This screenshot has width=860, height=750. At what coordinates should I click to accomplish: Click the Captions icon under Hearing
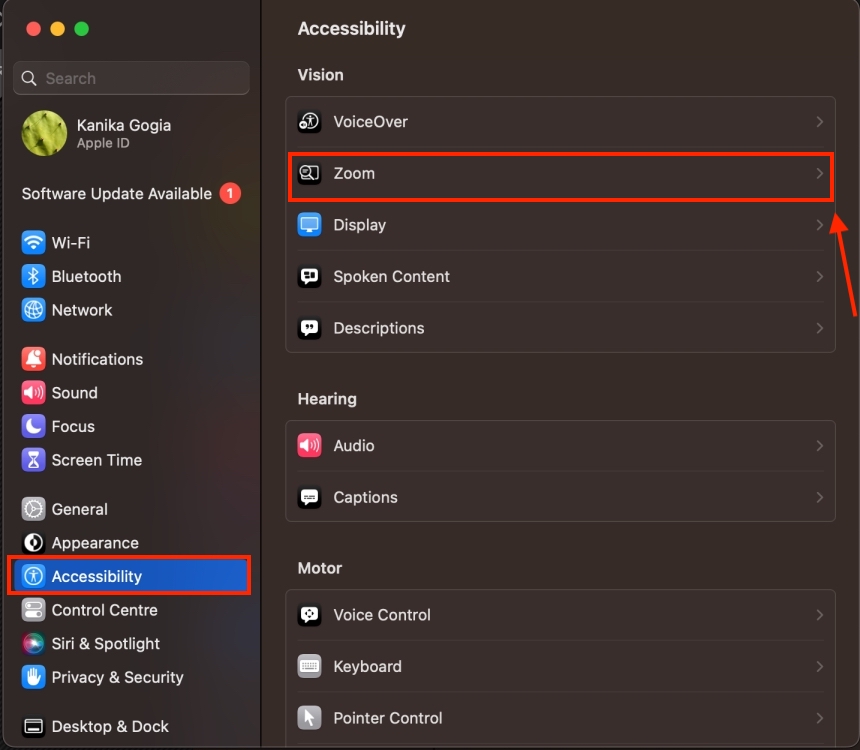(x=307, y=497)
